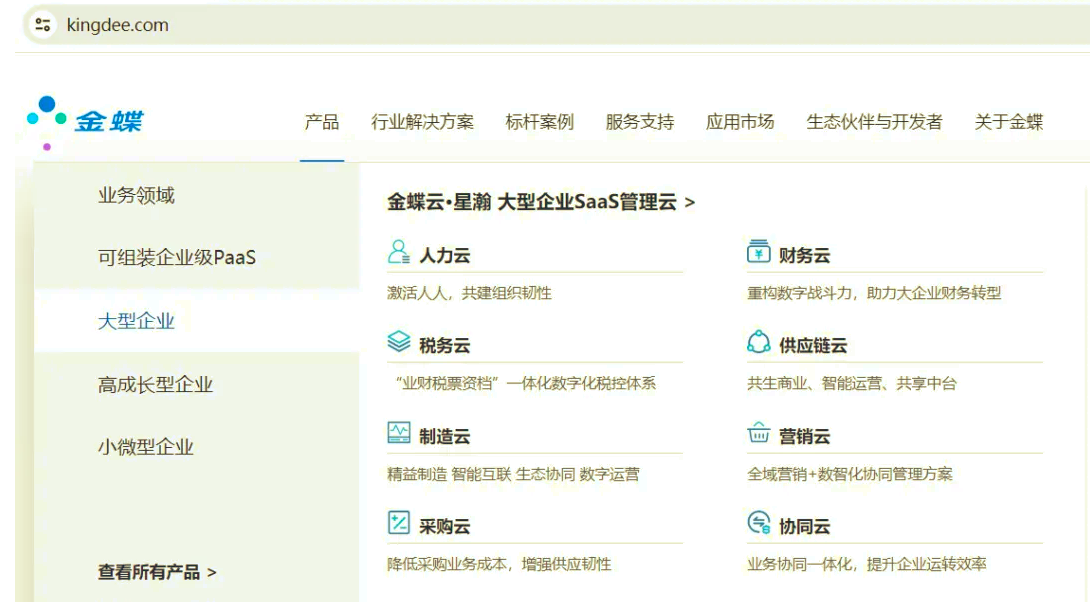Click the 税务云 layered stack icon

(x=399, y=342)
